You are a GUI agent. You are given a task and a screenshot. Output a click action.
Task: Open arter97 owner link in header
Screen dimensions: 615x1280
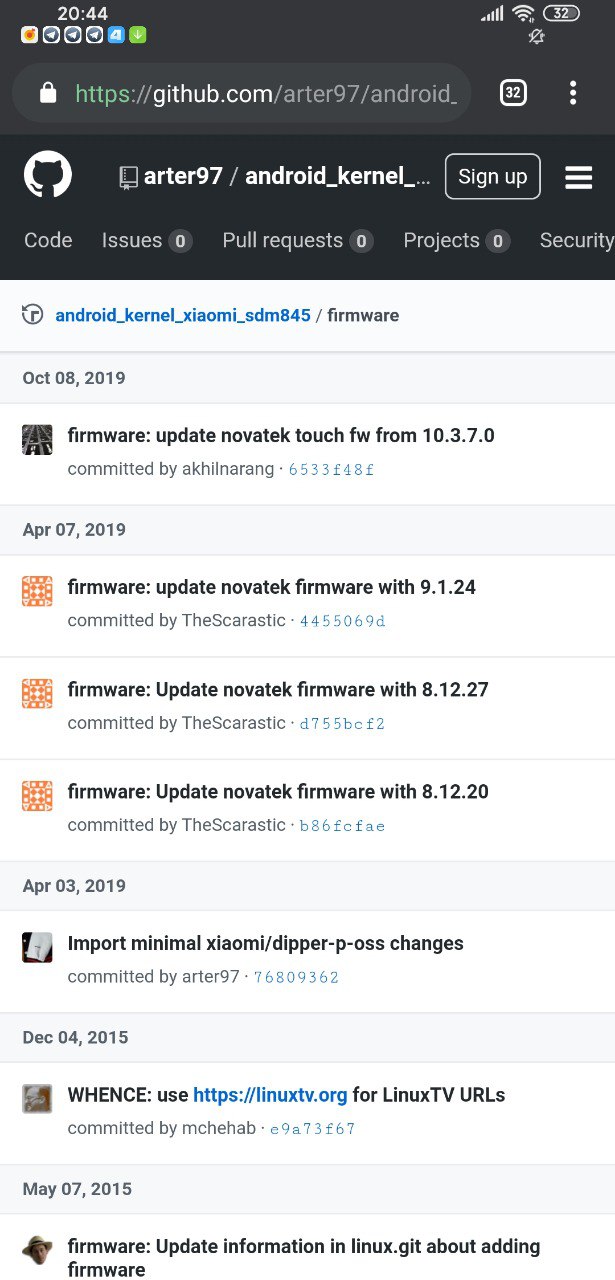(x=183, y=177)
